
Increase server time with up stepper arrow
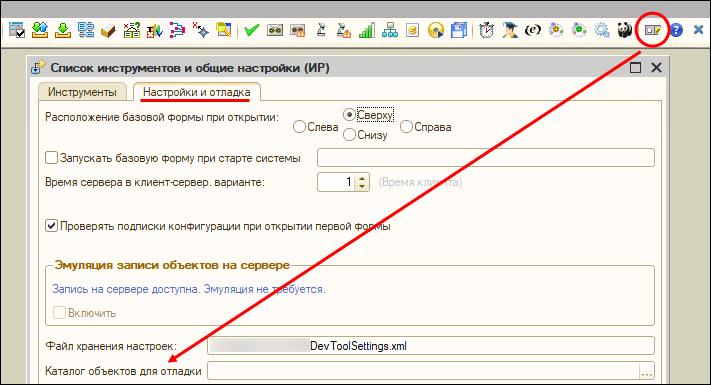[x=362, y=178]
